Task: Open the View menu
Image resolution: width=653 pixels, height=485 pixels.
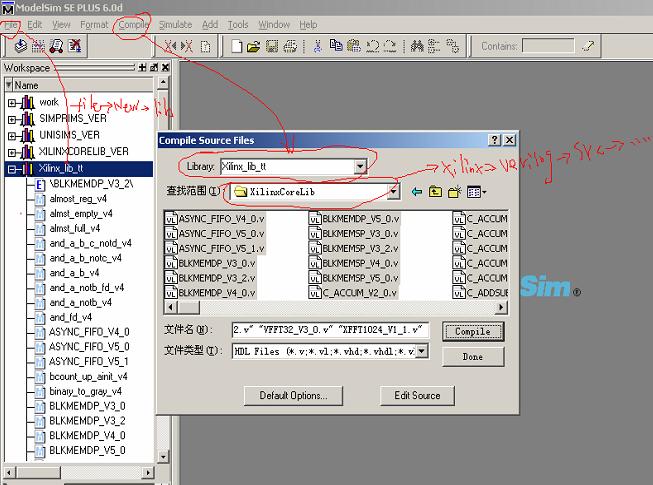Action: 61,25
